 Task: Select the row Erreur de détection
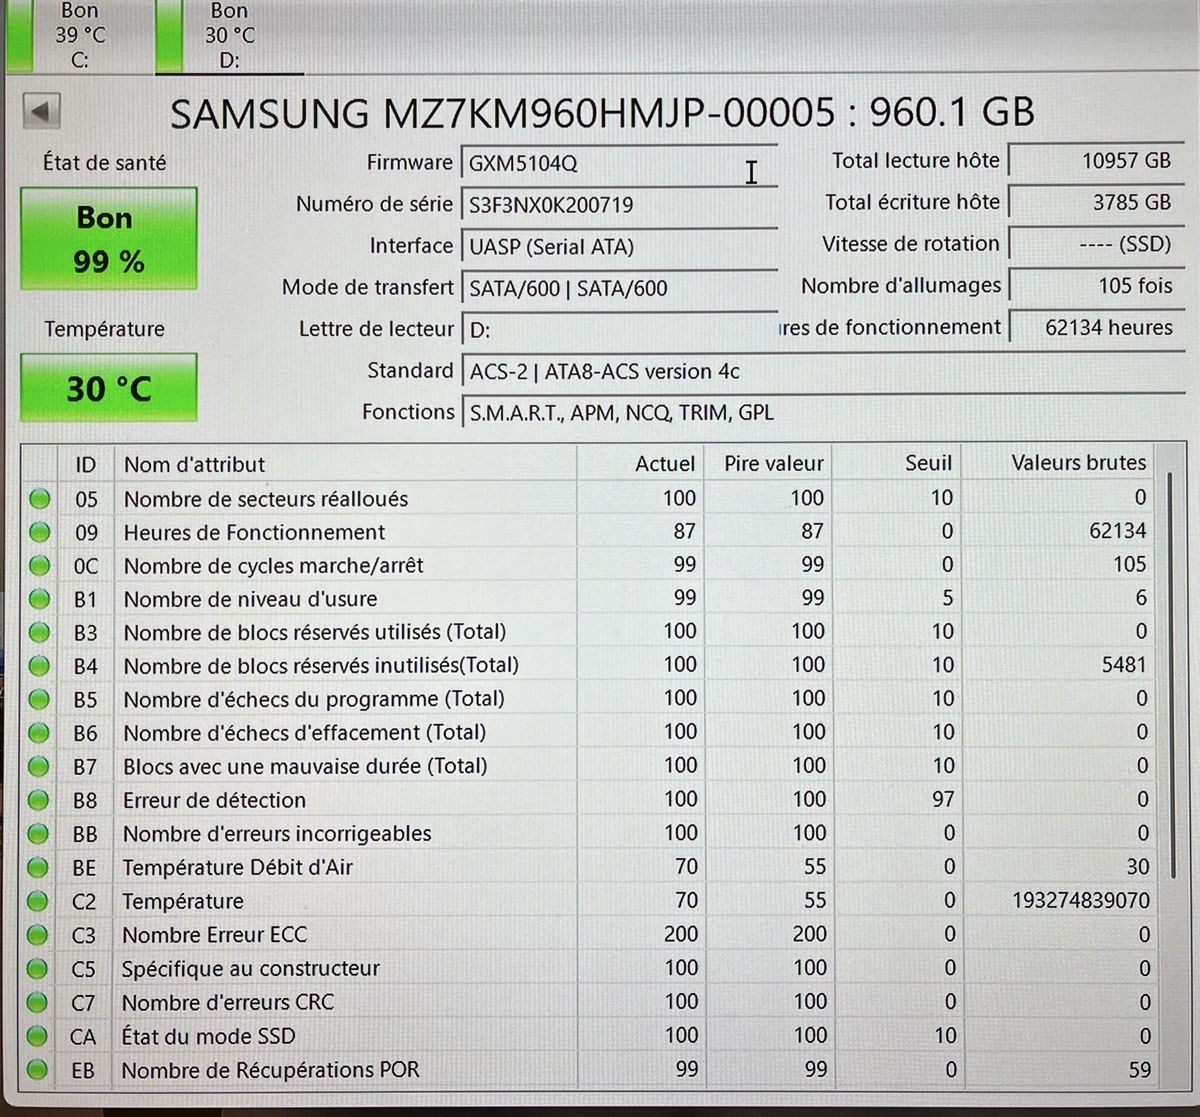[587, 800]
